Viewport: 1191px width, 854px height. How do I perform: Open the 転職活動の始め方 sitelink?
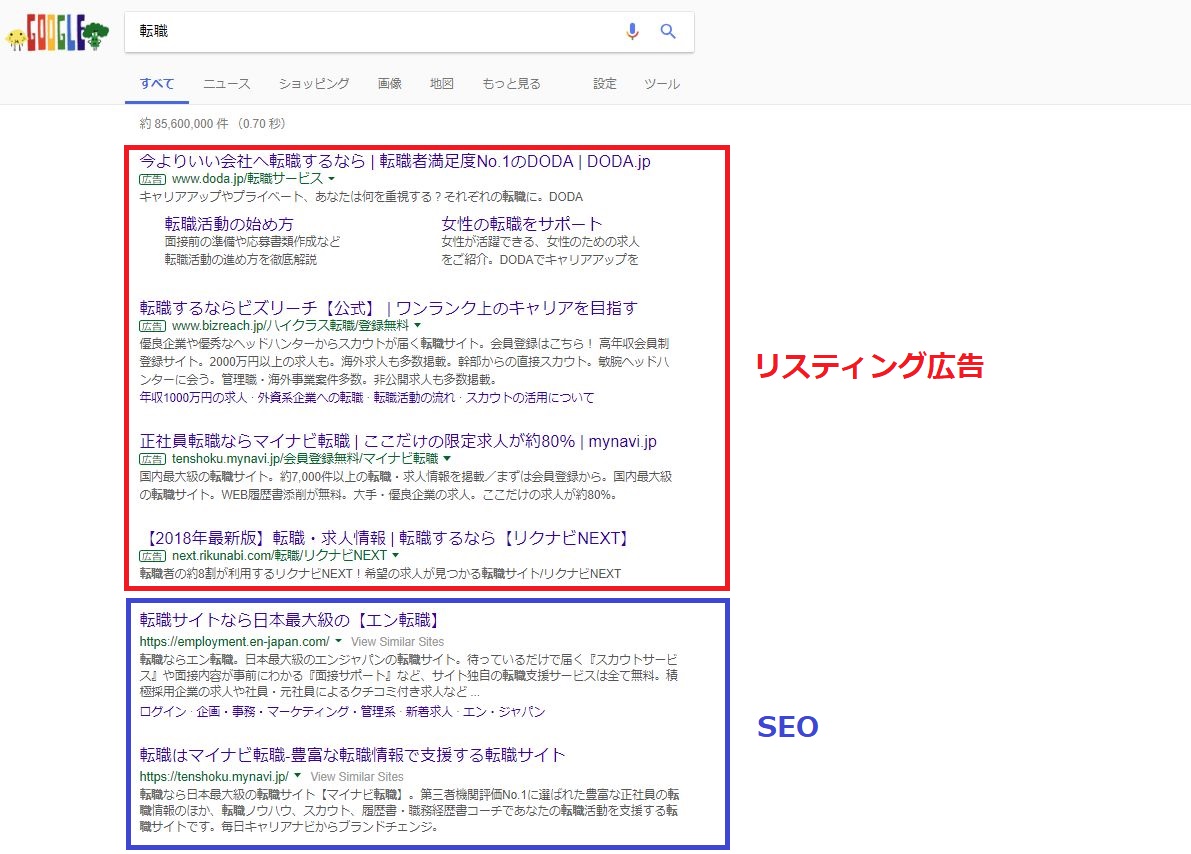pyautogui.click(x=229, y=224)
